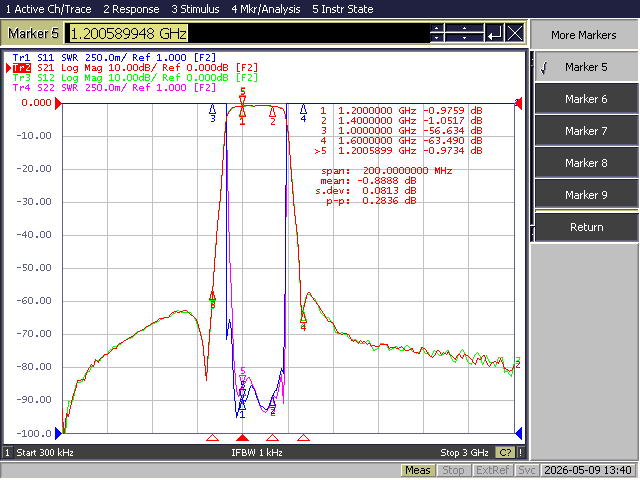Increment marker value with small up arrow
Image resolution: width=640 pixels, height=480 pixels.
click(x=437, y=28)
